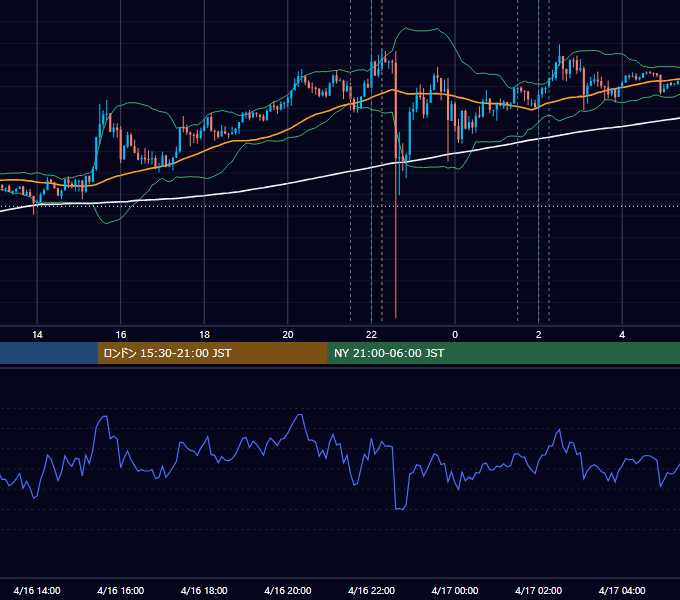The width and height of the screenshot is (680, 600).
Task: Click the 4/17 00:00 indicator axis label
Action: 455,590
